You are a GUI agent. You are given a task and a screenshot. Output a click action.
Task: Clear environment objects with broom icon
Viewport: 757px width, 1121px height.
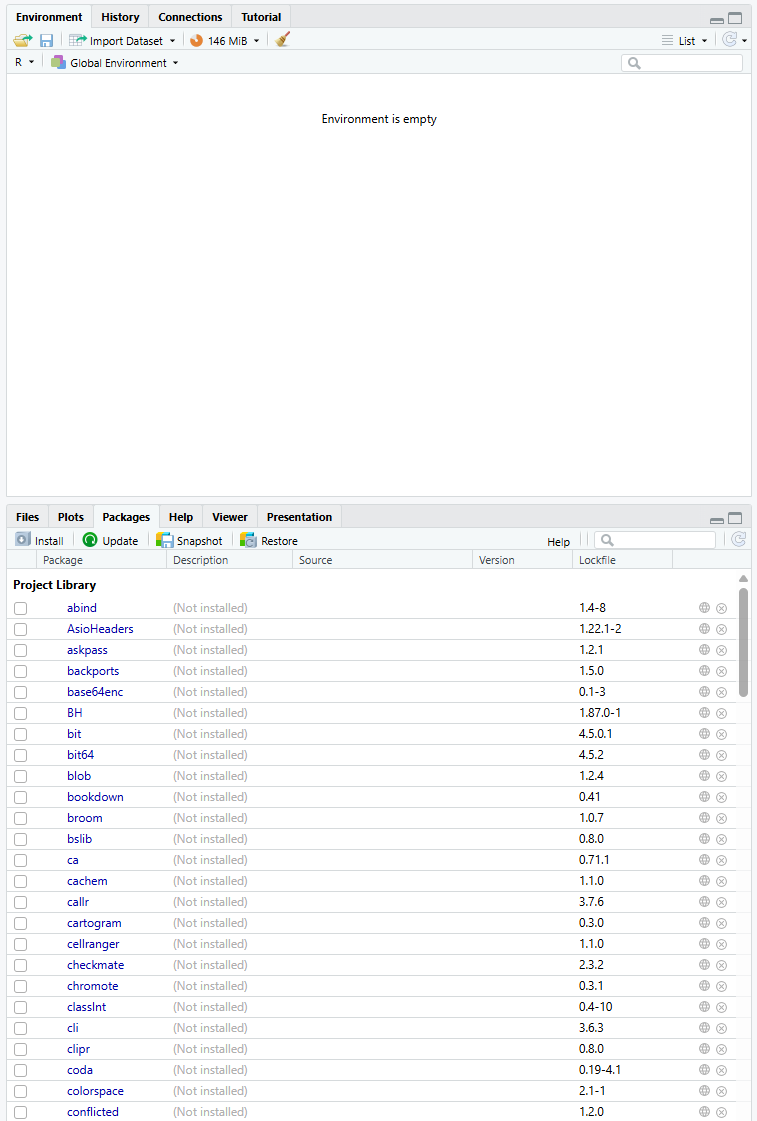[283, 40]
